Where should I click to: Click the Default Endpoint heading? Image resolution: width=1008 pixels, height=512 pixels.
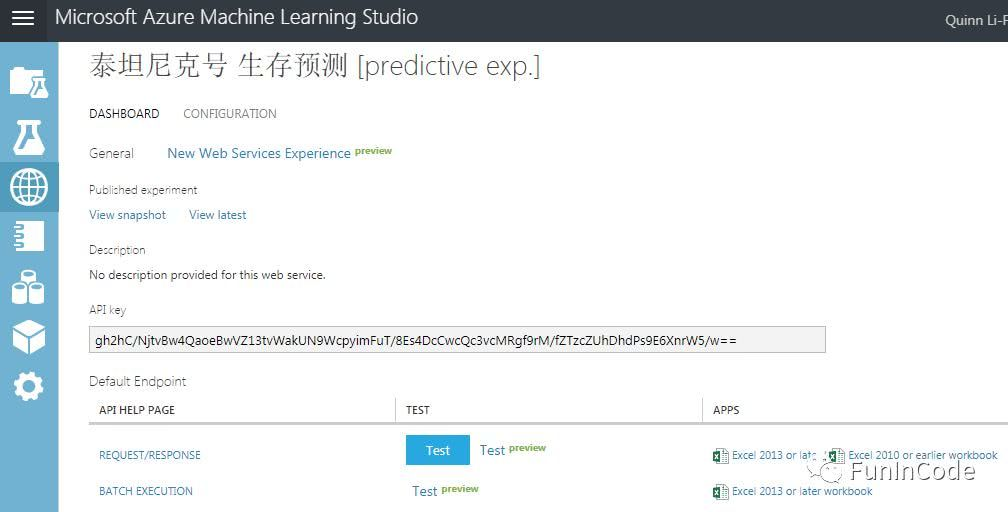[x=138, y=381]
